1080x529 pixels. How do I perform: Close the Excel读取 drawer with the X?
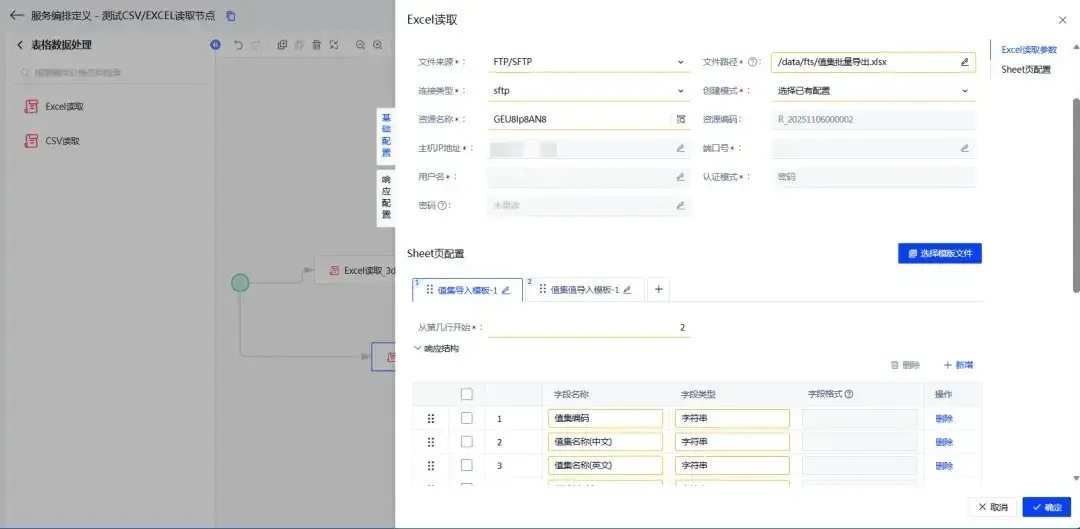point(1062,21)
